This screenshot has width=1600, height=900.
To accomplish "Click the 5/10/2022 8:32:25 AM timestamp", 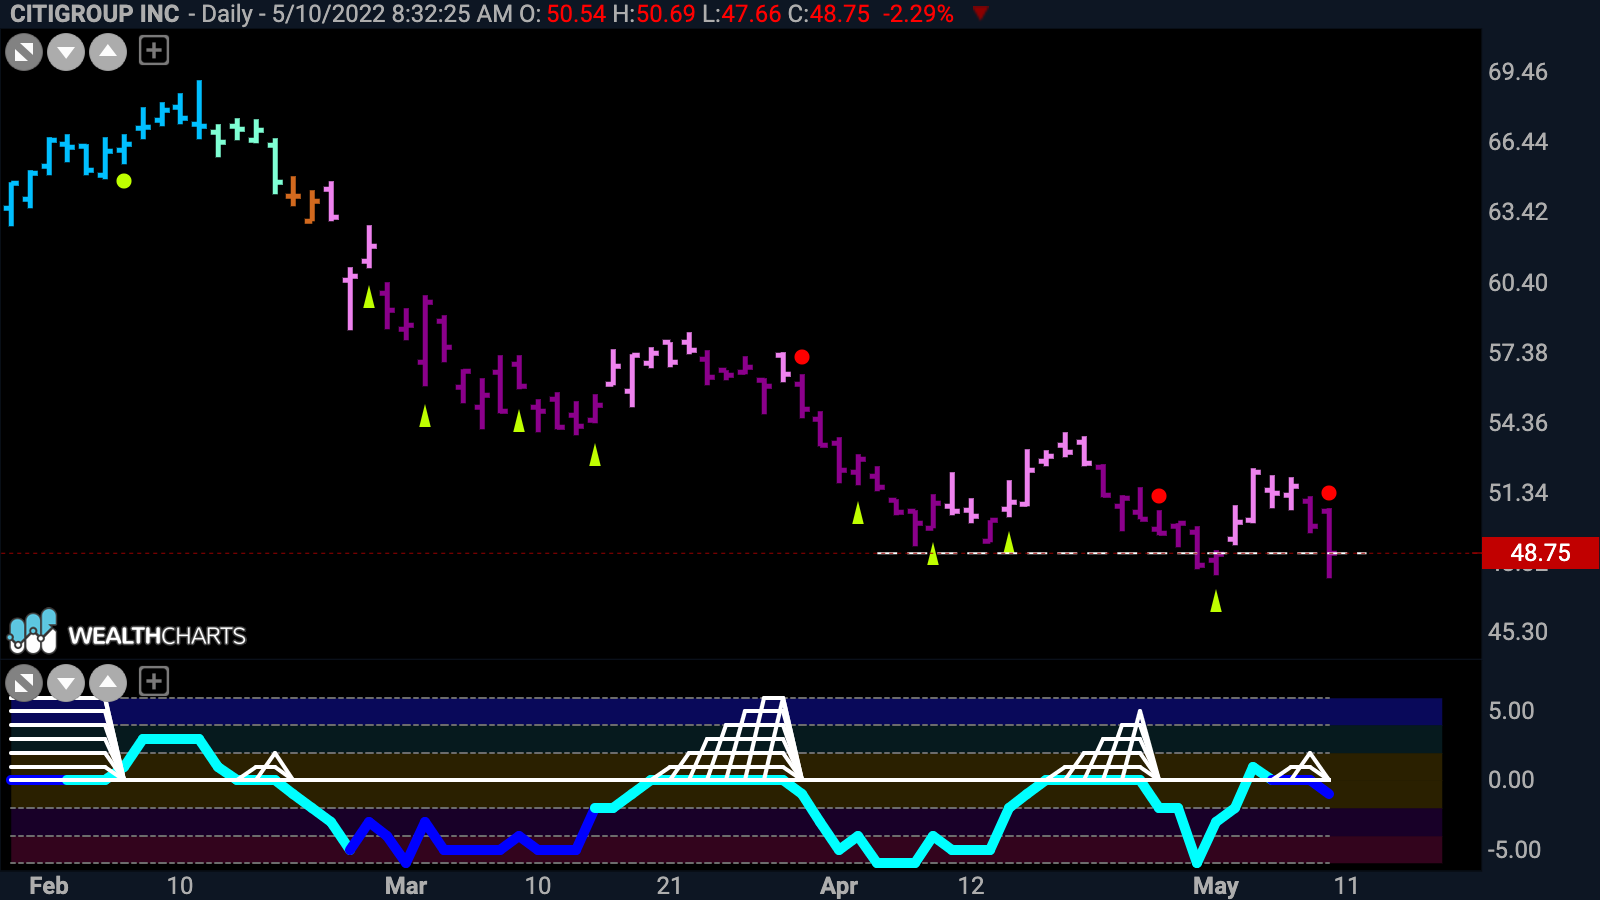I will (x=392, y=14).
